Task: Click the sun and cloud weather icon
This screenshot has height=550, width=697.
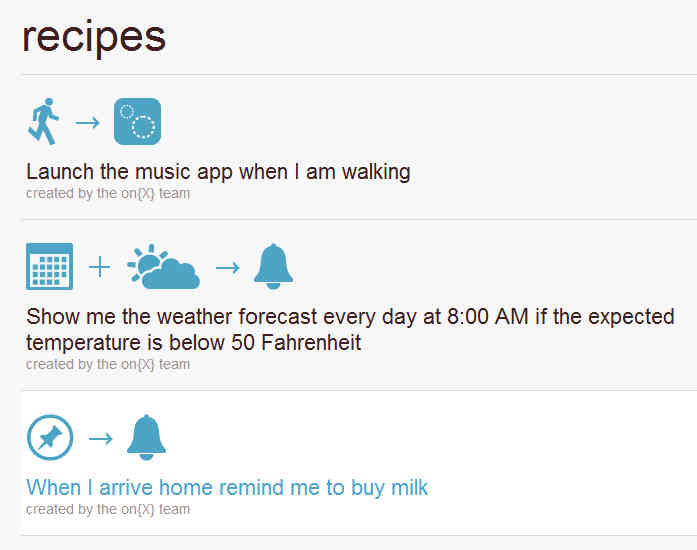Action: click(x=163, y=266)
